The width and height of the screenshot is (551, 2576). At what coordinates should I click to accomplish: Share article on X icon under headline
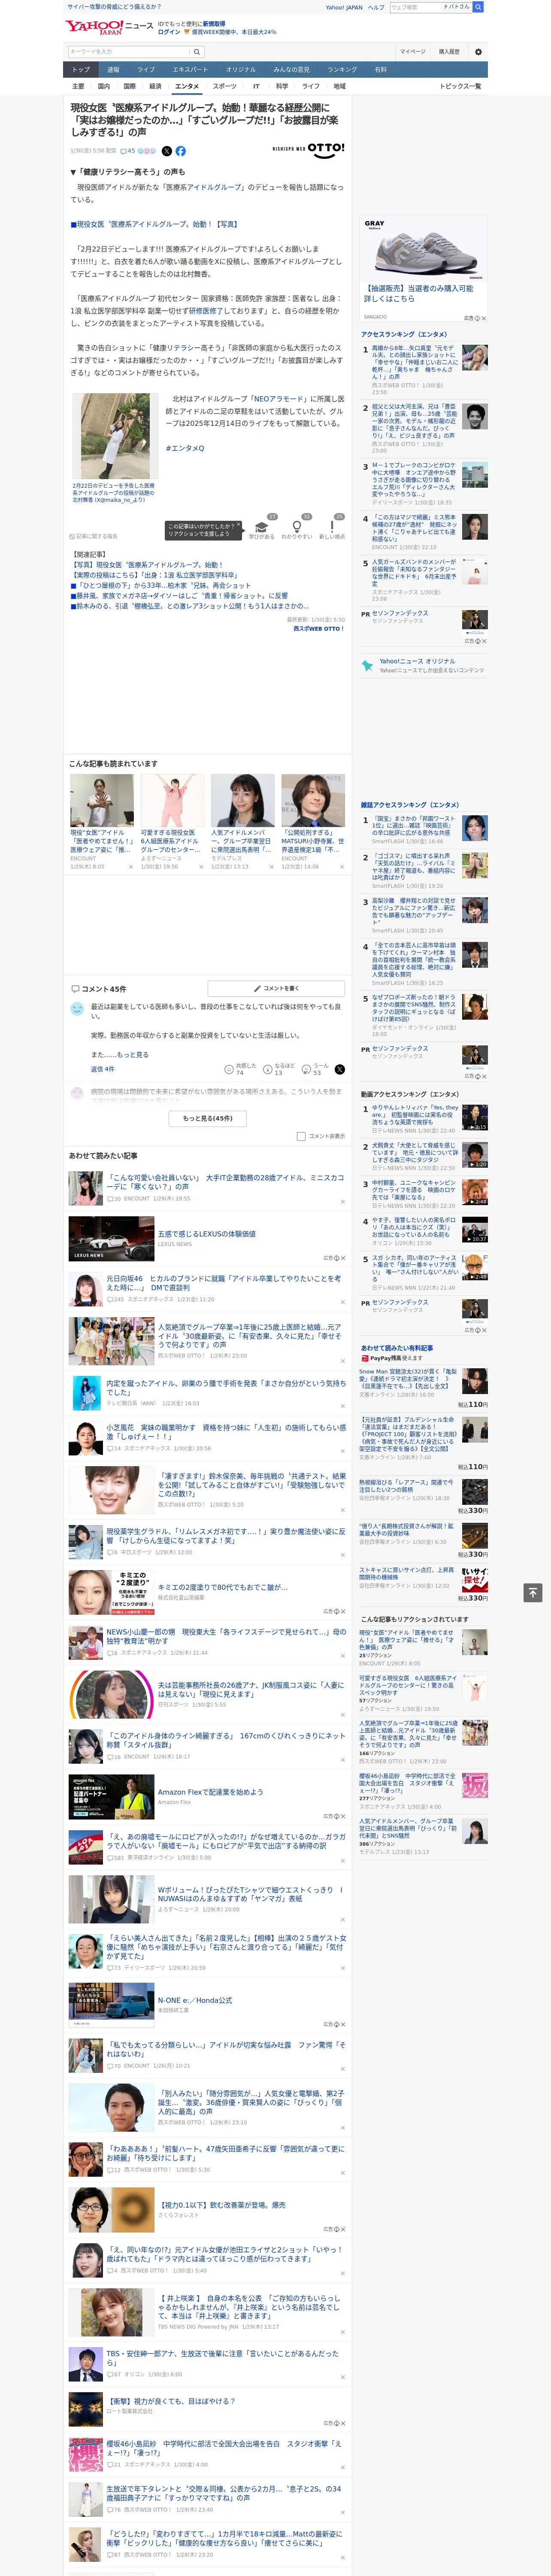(x=167, y=151)
